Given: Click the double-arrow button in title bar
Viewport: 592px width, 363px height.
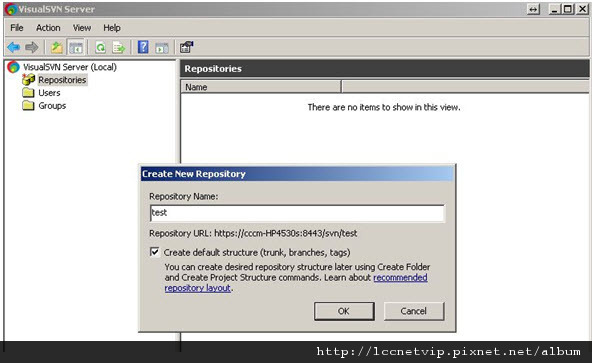Looking at the screenshot, I should pos(533,9).
